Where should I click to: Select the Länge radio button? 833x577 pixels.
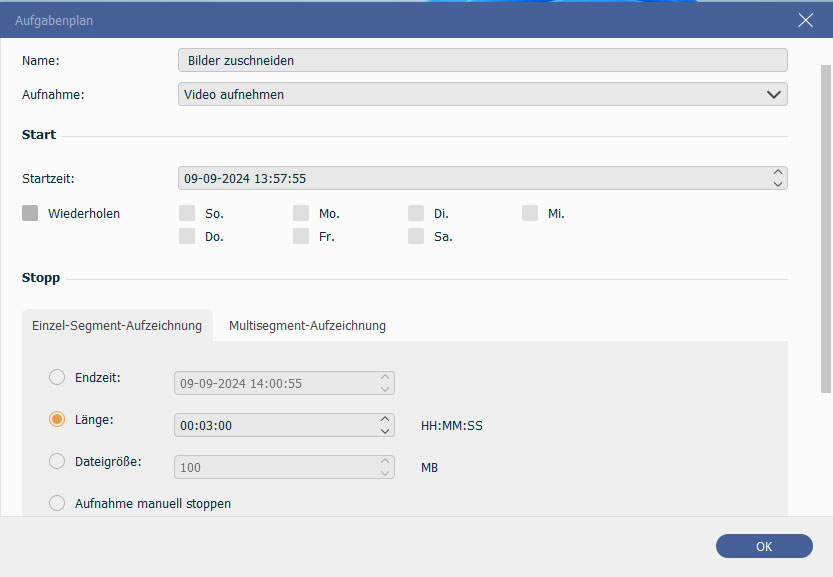pyautogui.click(x=57, y=419)
